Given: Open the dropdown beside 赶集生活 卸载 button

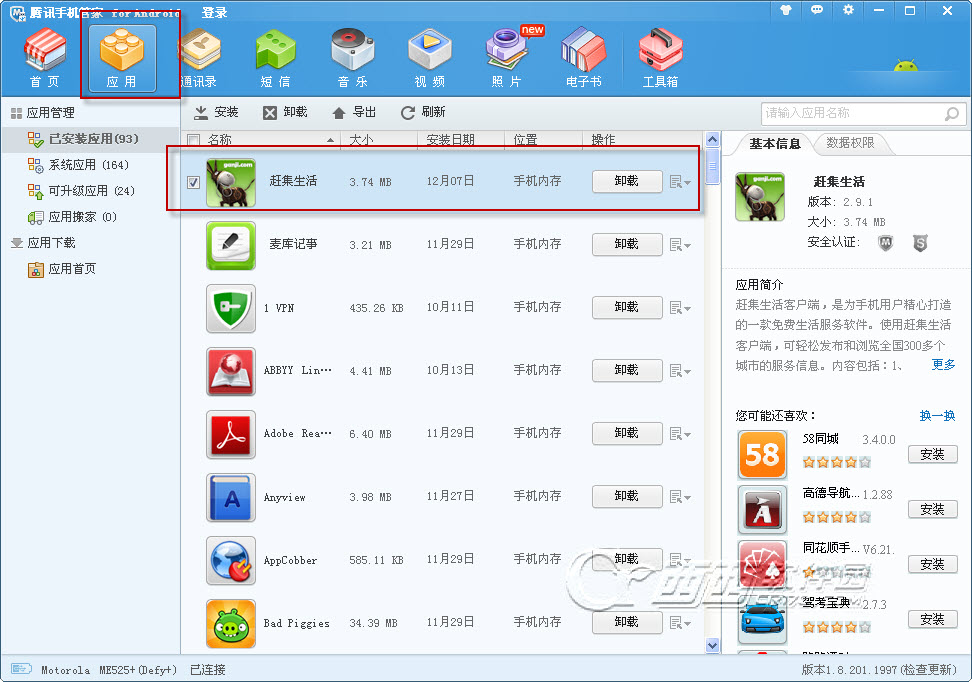Looking at the screenshot, I should coord(680,182).
